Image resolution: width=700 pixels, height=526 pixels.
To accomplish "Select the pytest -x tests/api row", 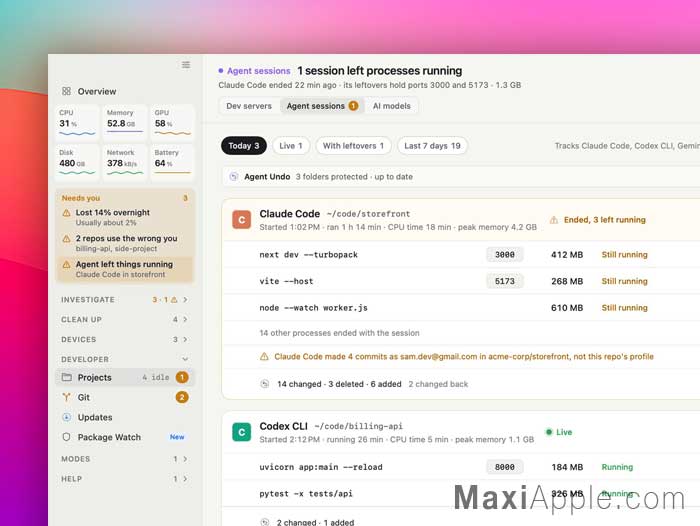I will tap(461, 493).
